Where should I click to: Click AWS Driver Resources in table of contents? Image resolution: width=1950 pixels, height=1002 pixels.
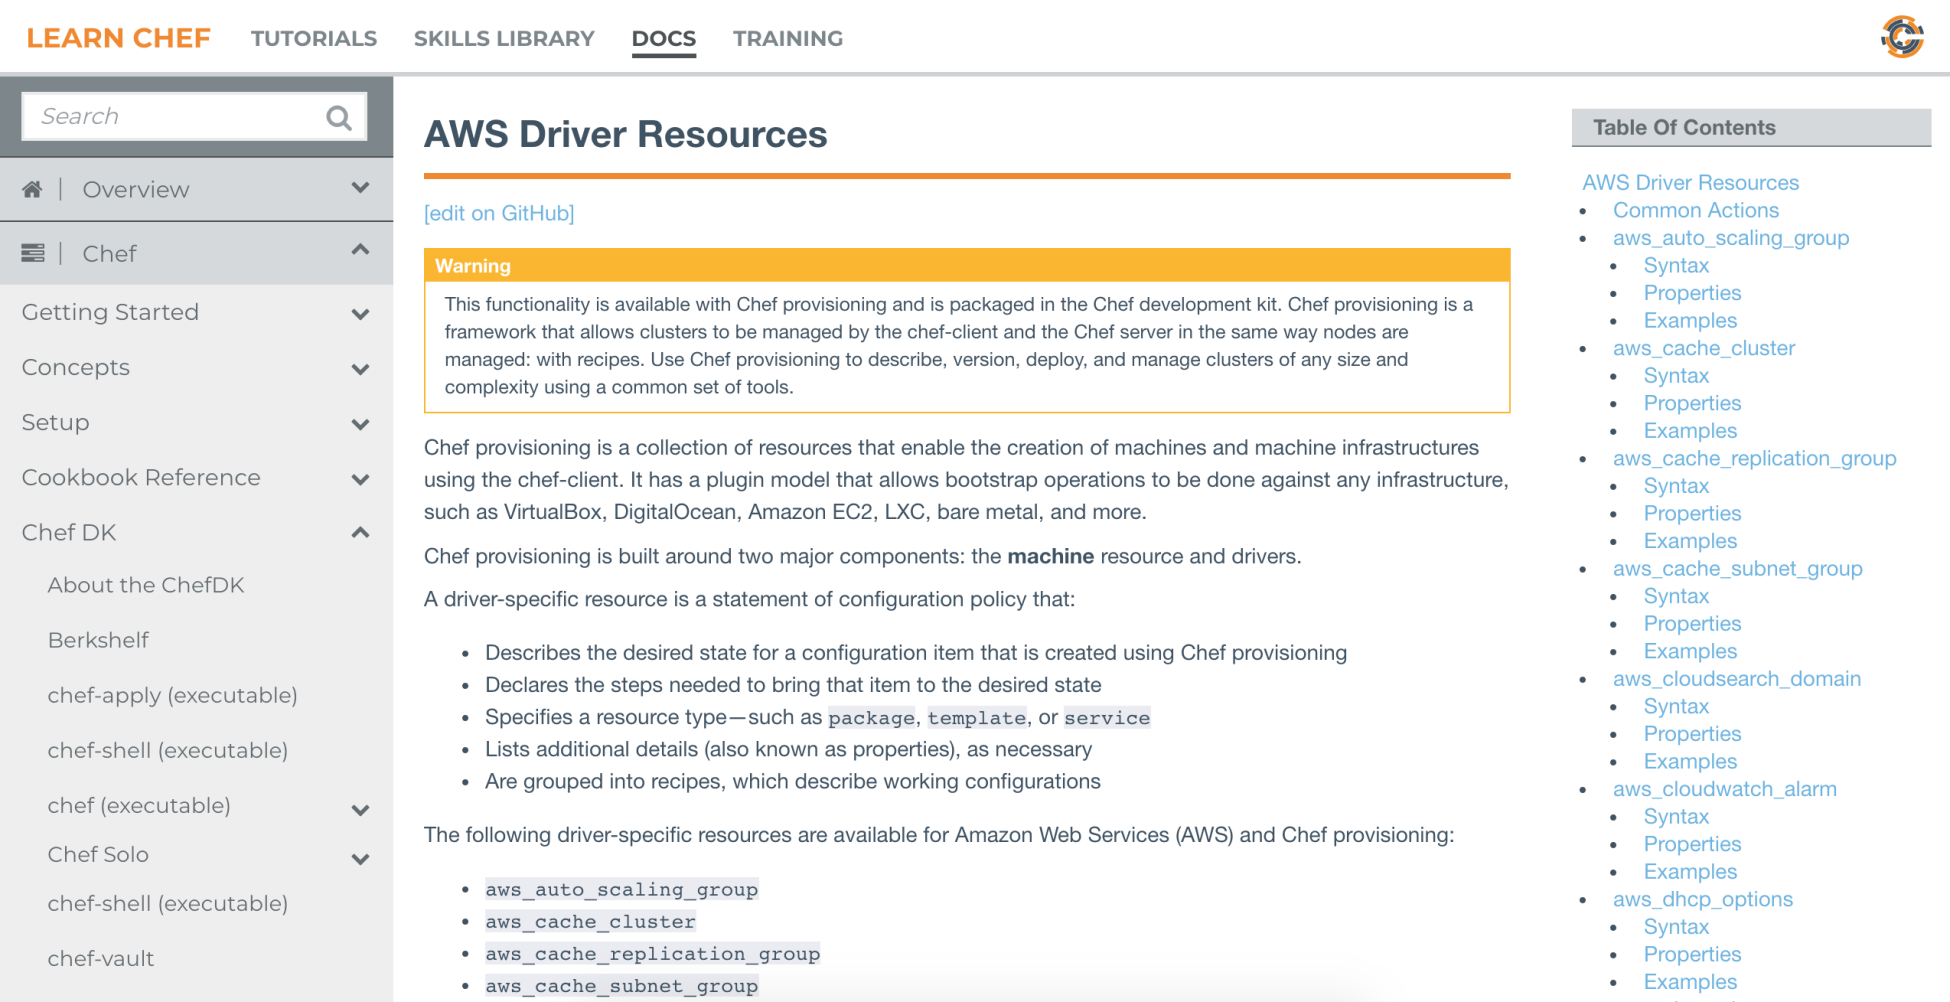pos(1690,182)
